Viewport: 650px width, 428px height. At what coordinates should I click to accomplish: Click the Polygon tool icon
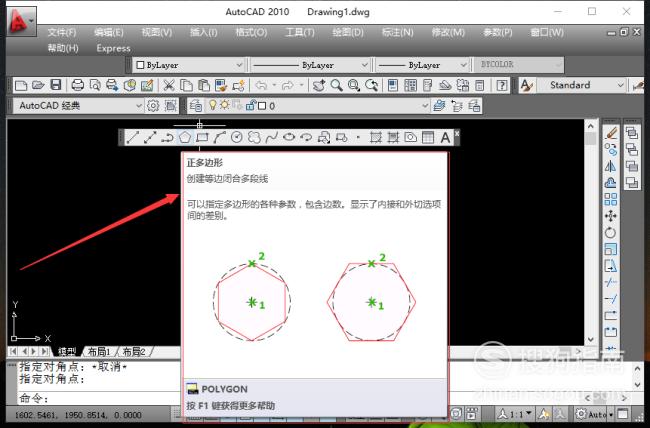[185, 137]
